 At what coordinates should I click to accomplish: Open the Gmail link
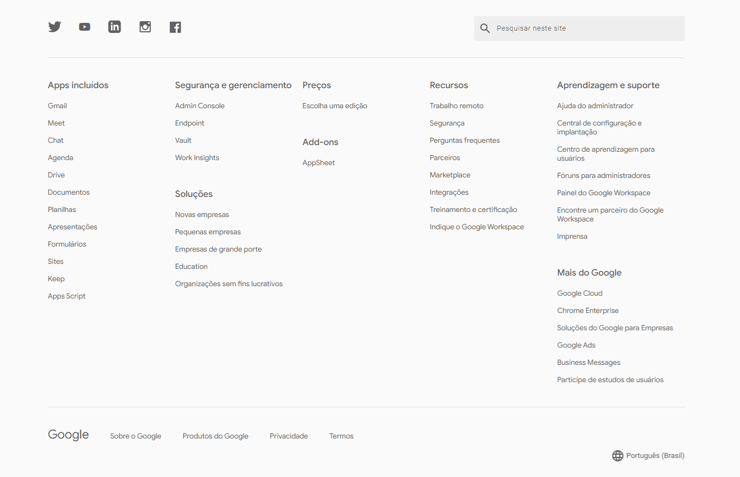pyautogui.click(x=57, y=106)
